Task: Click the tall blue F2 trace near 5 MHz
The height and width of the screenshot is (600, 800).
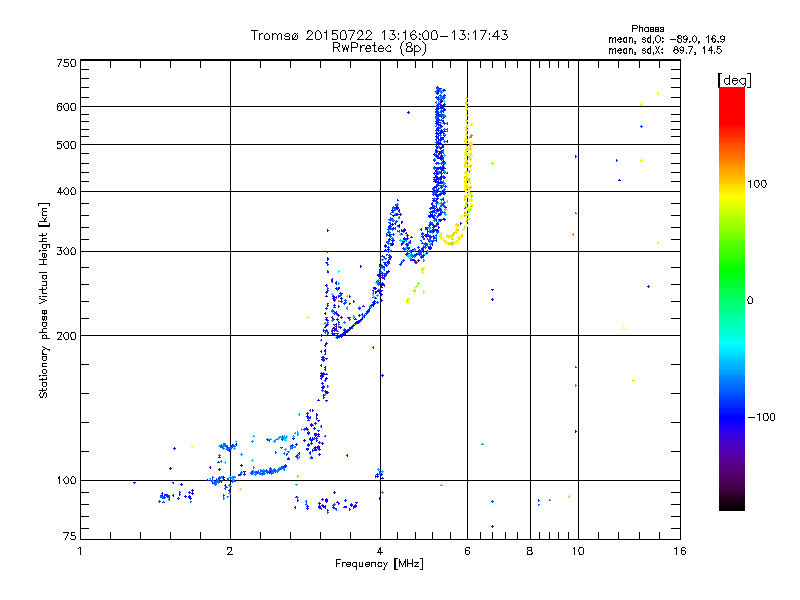Action: pos(440,153)
